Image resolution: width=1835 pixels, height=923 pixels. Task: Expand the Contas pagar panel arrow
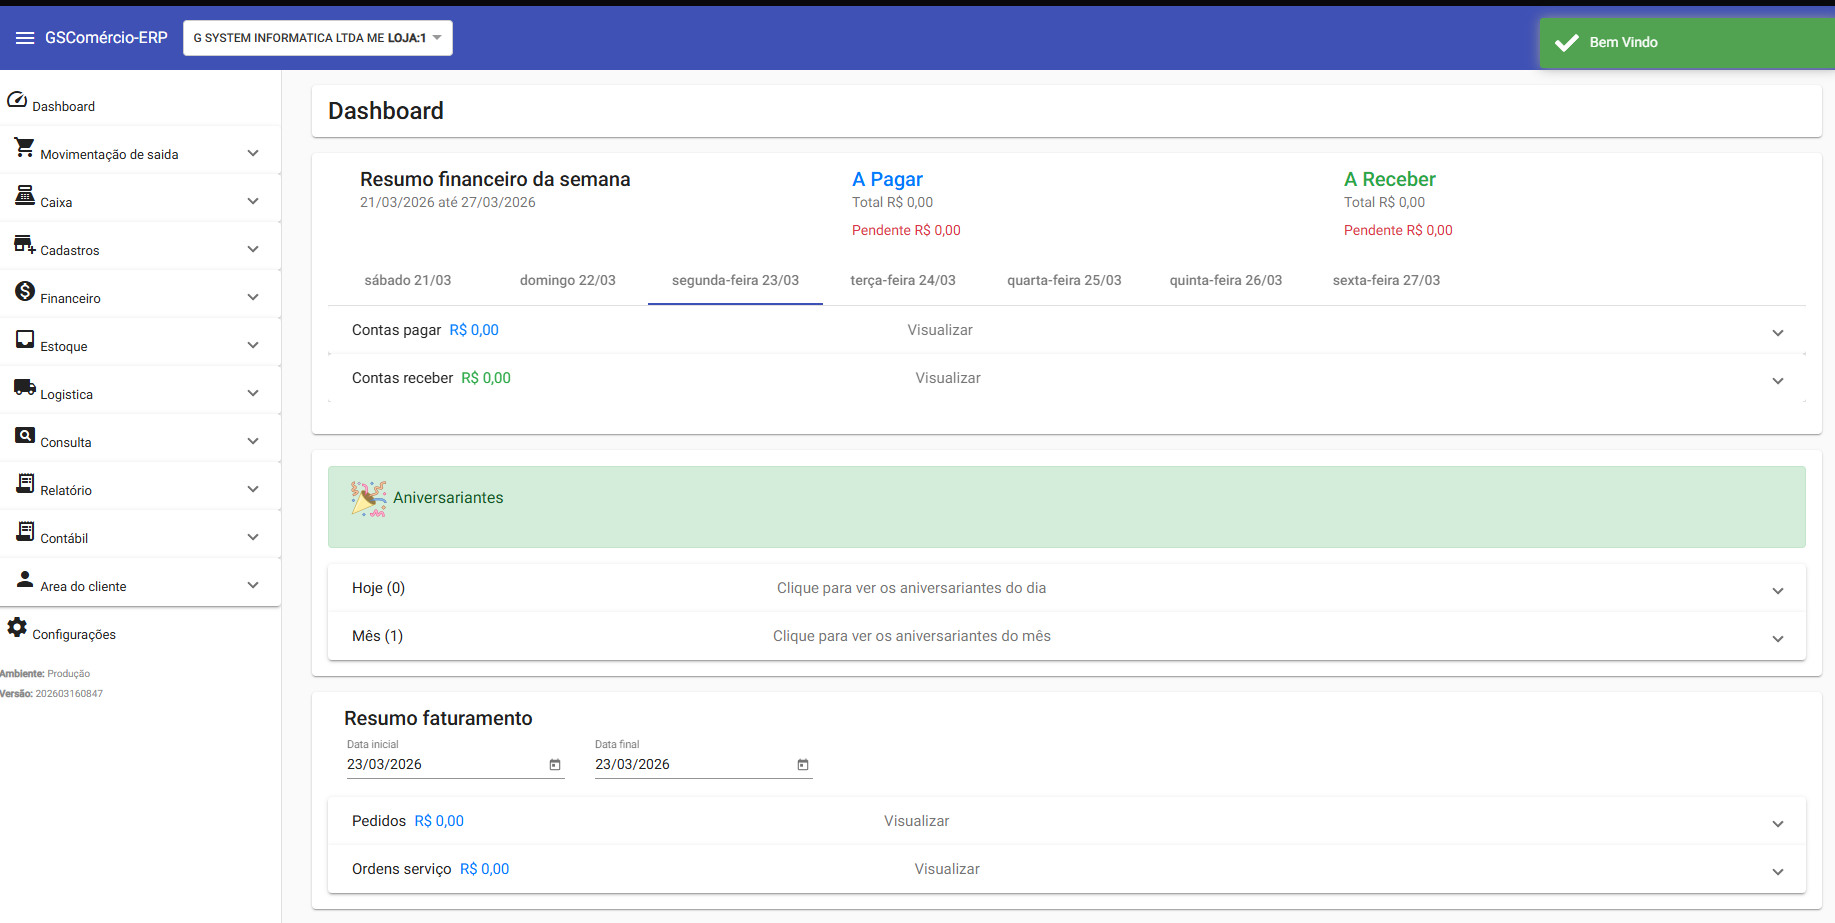1778,333
